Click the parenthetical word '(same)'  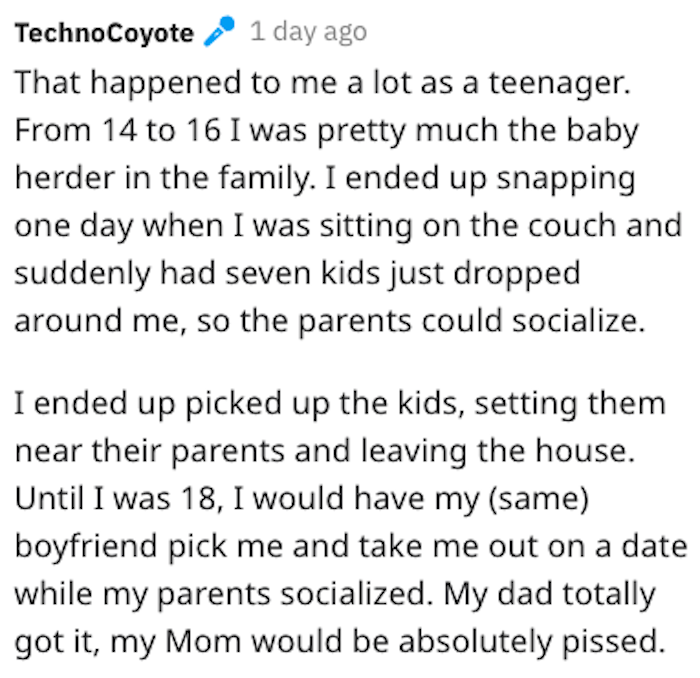539,499
